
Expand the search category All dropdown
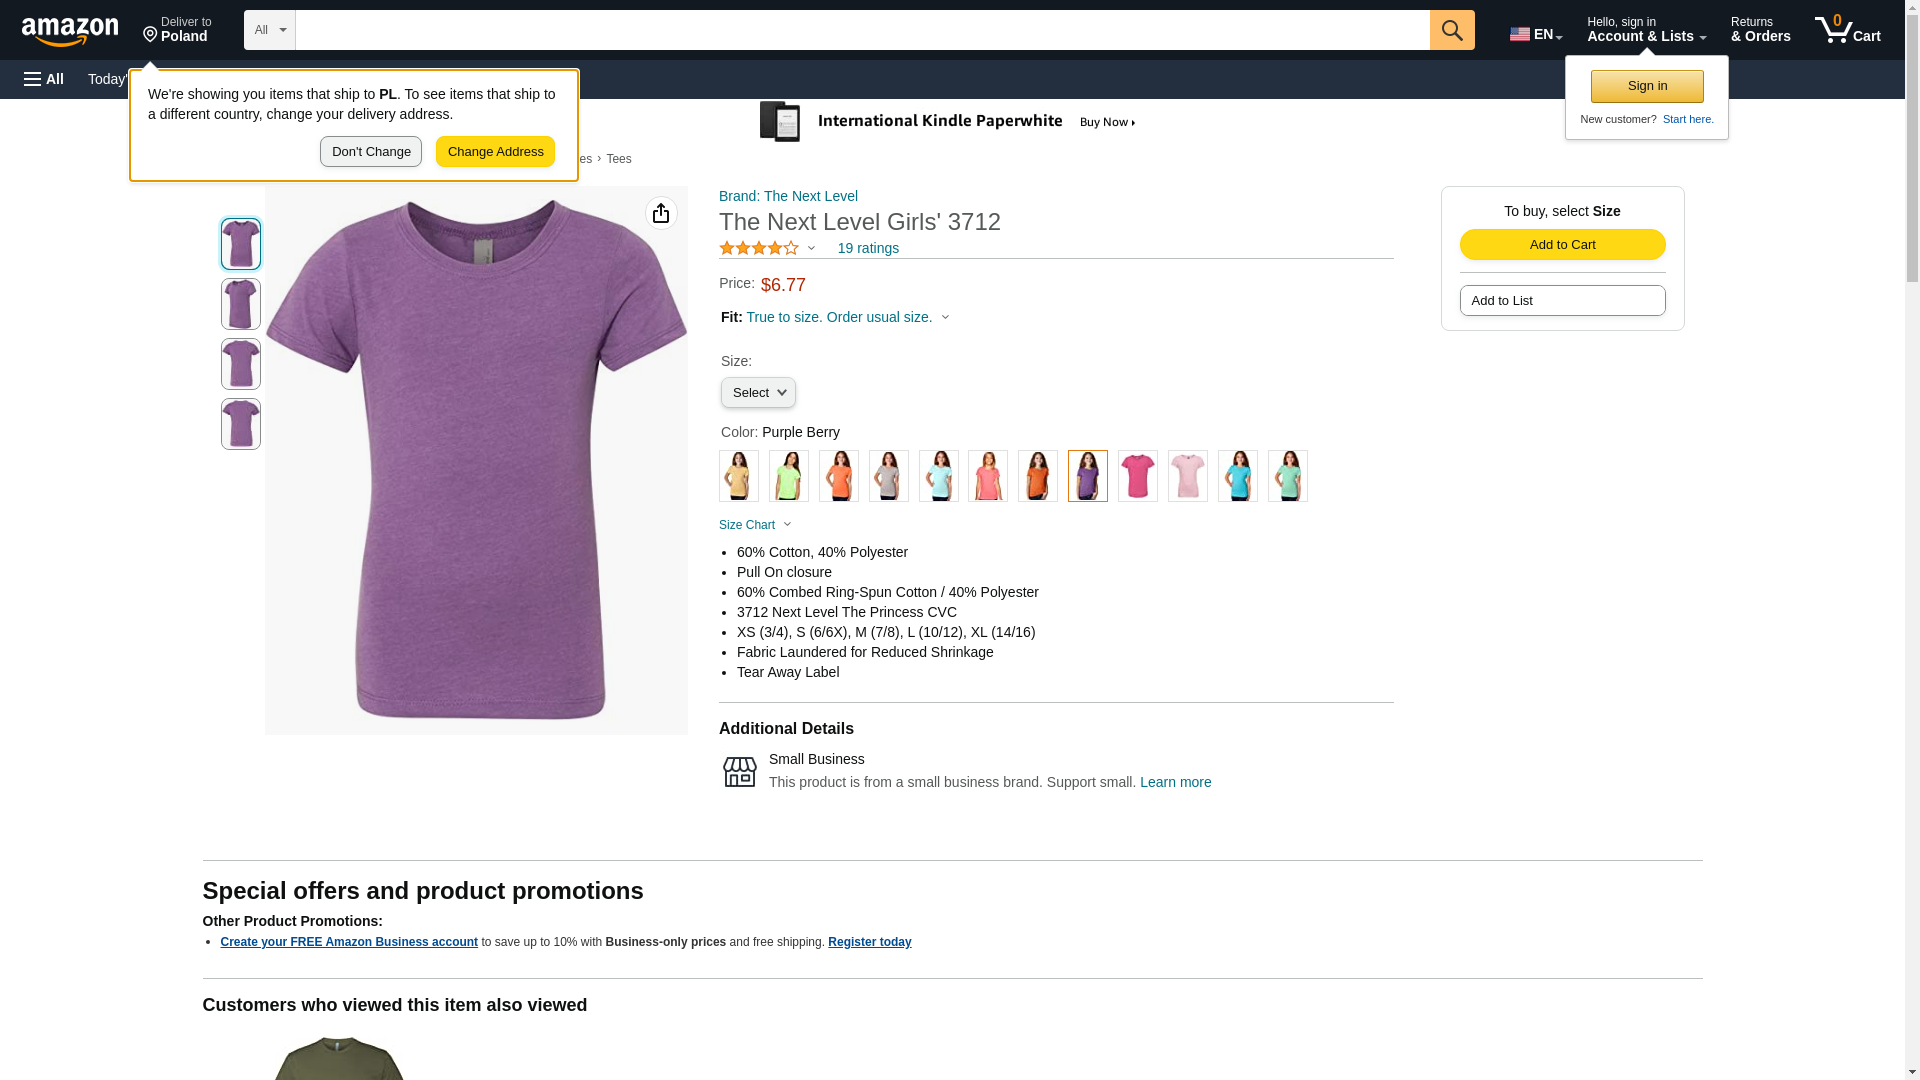click(x=269, y=30)
